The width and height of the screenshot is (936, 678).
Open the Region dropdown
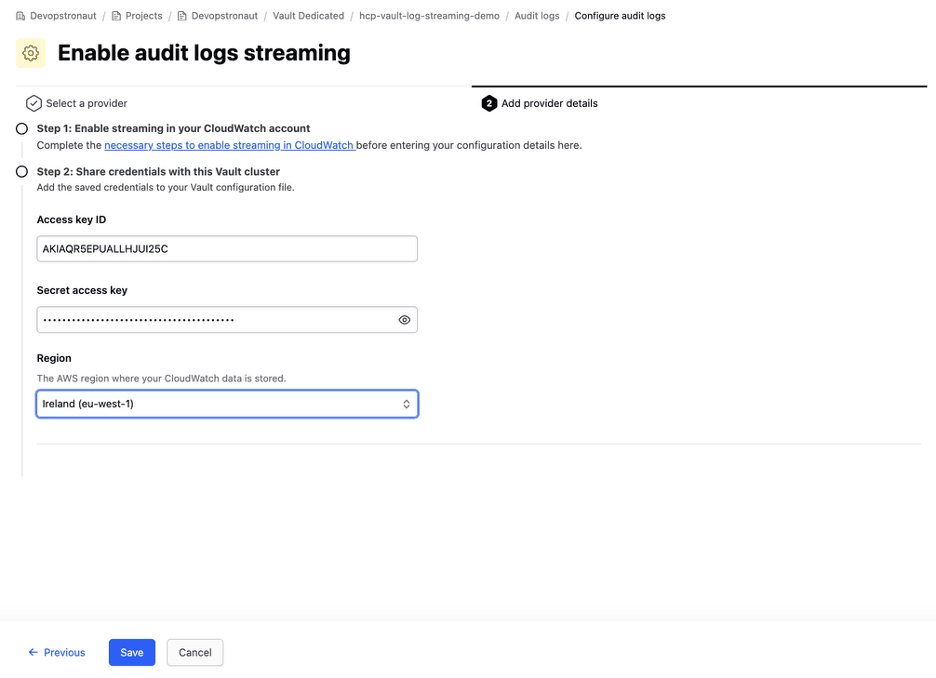point(227,403)
